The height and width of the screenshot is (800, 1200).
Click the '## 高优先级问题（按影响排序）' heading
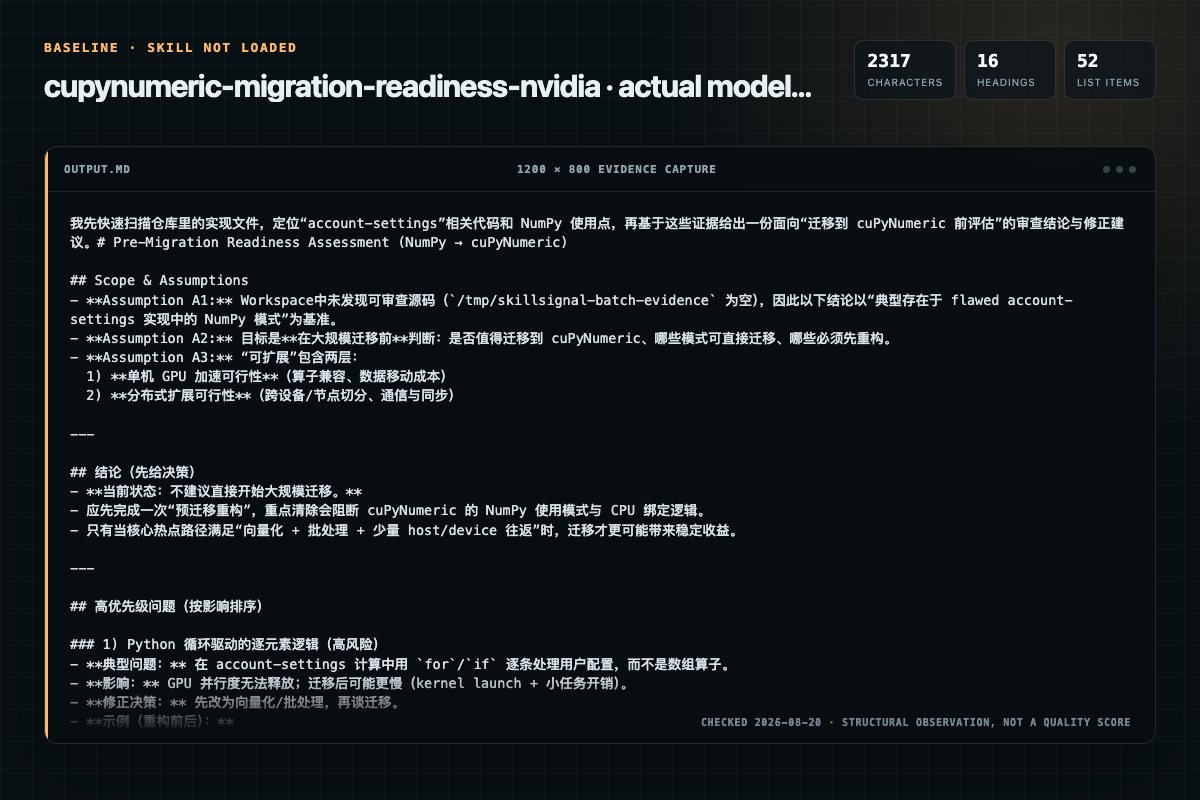[x=167, y=606]
